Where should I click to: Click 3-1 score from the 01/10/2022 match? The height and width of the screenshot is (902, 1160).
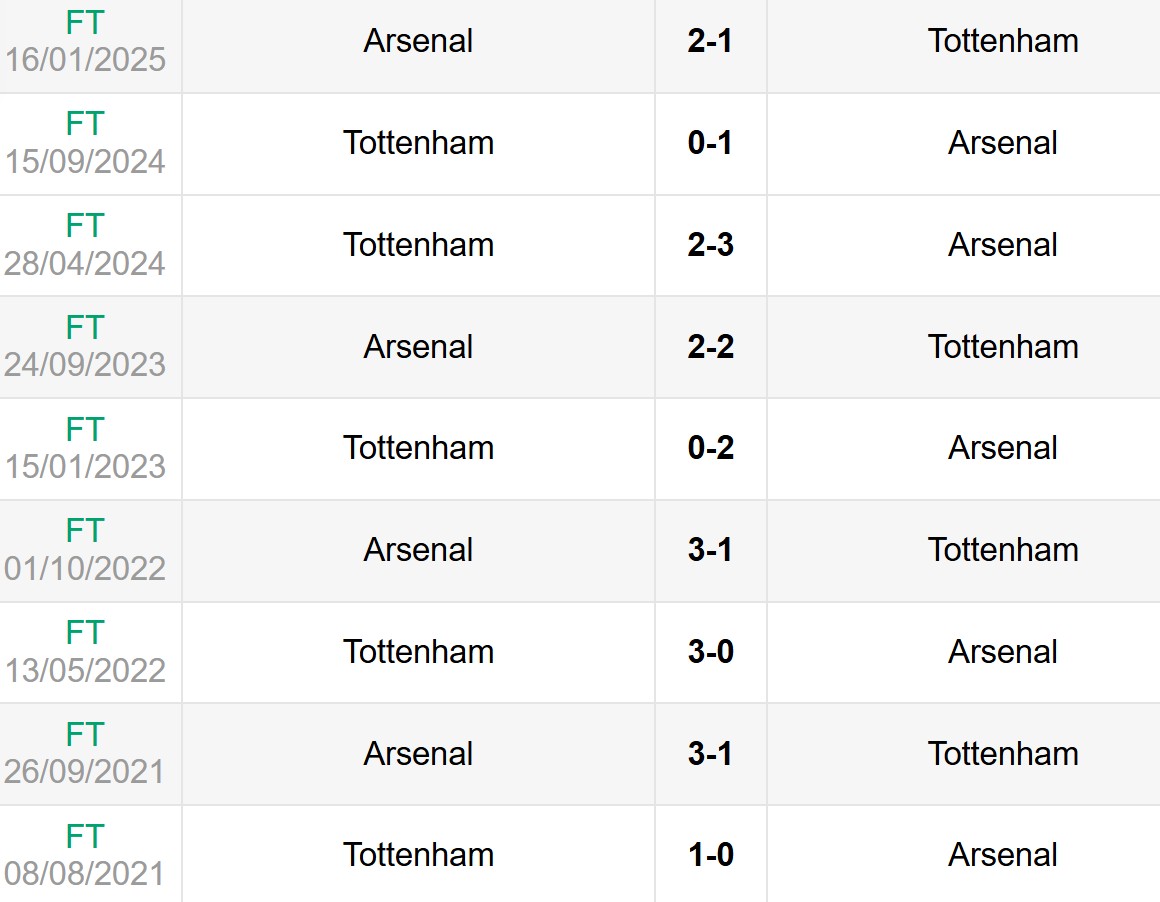tap(710, 550)
